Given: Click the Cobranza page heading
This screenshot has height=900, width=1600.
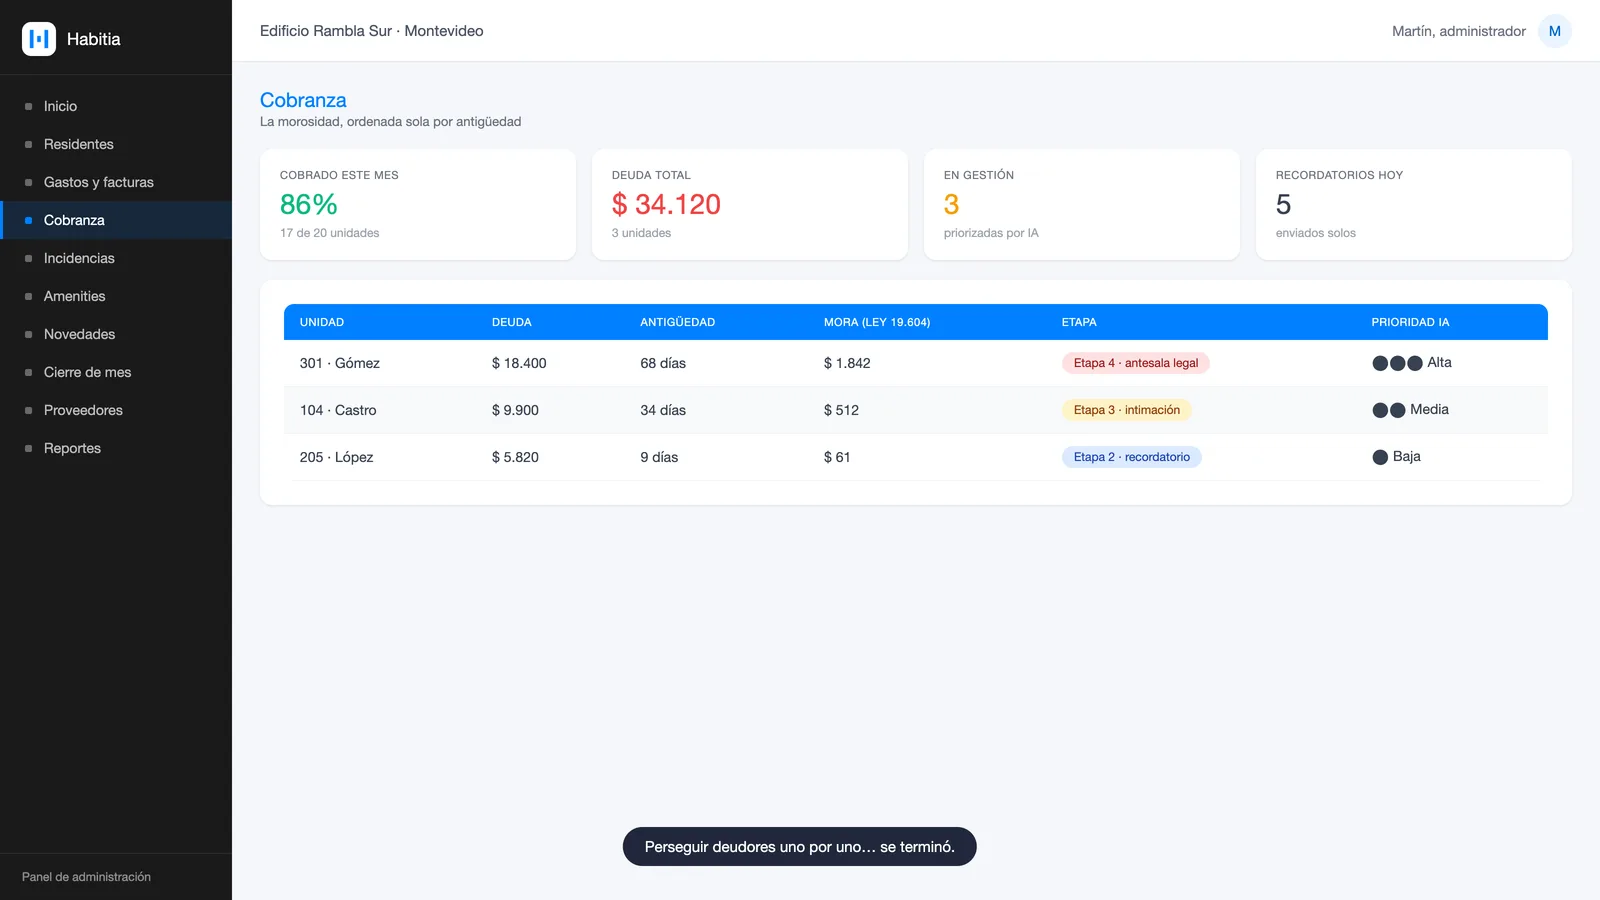Looking at the screenshot, I should [303, 100].
